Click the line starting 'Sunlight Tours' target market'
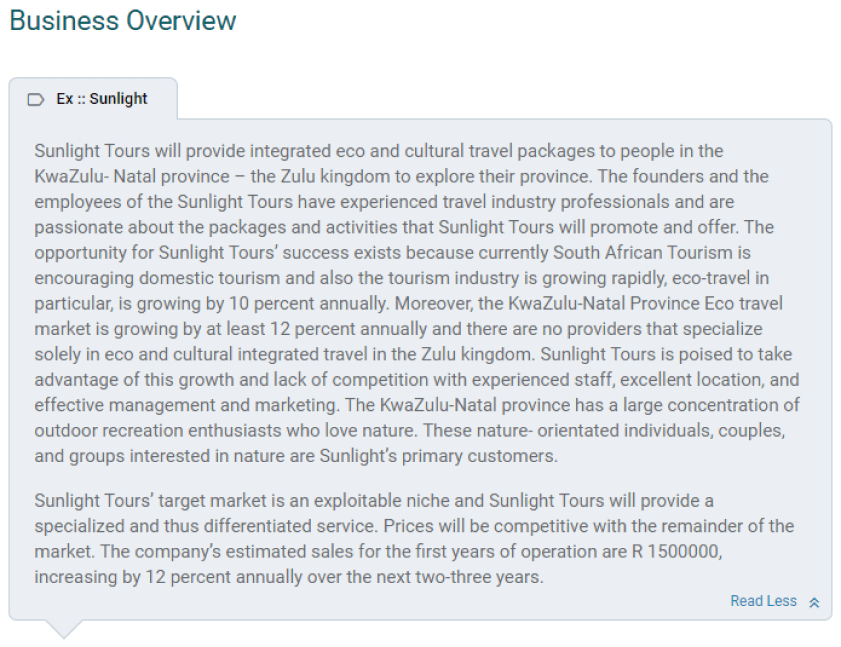841x647 pixels. [374, 500]
